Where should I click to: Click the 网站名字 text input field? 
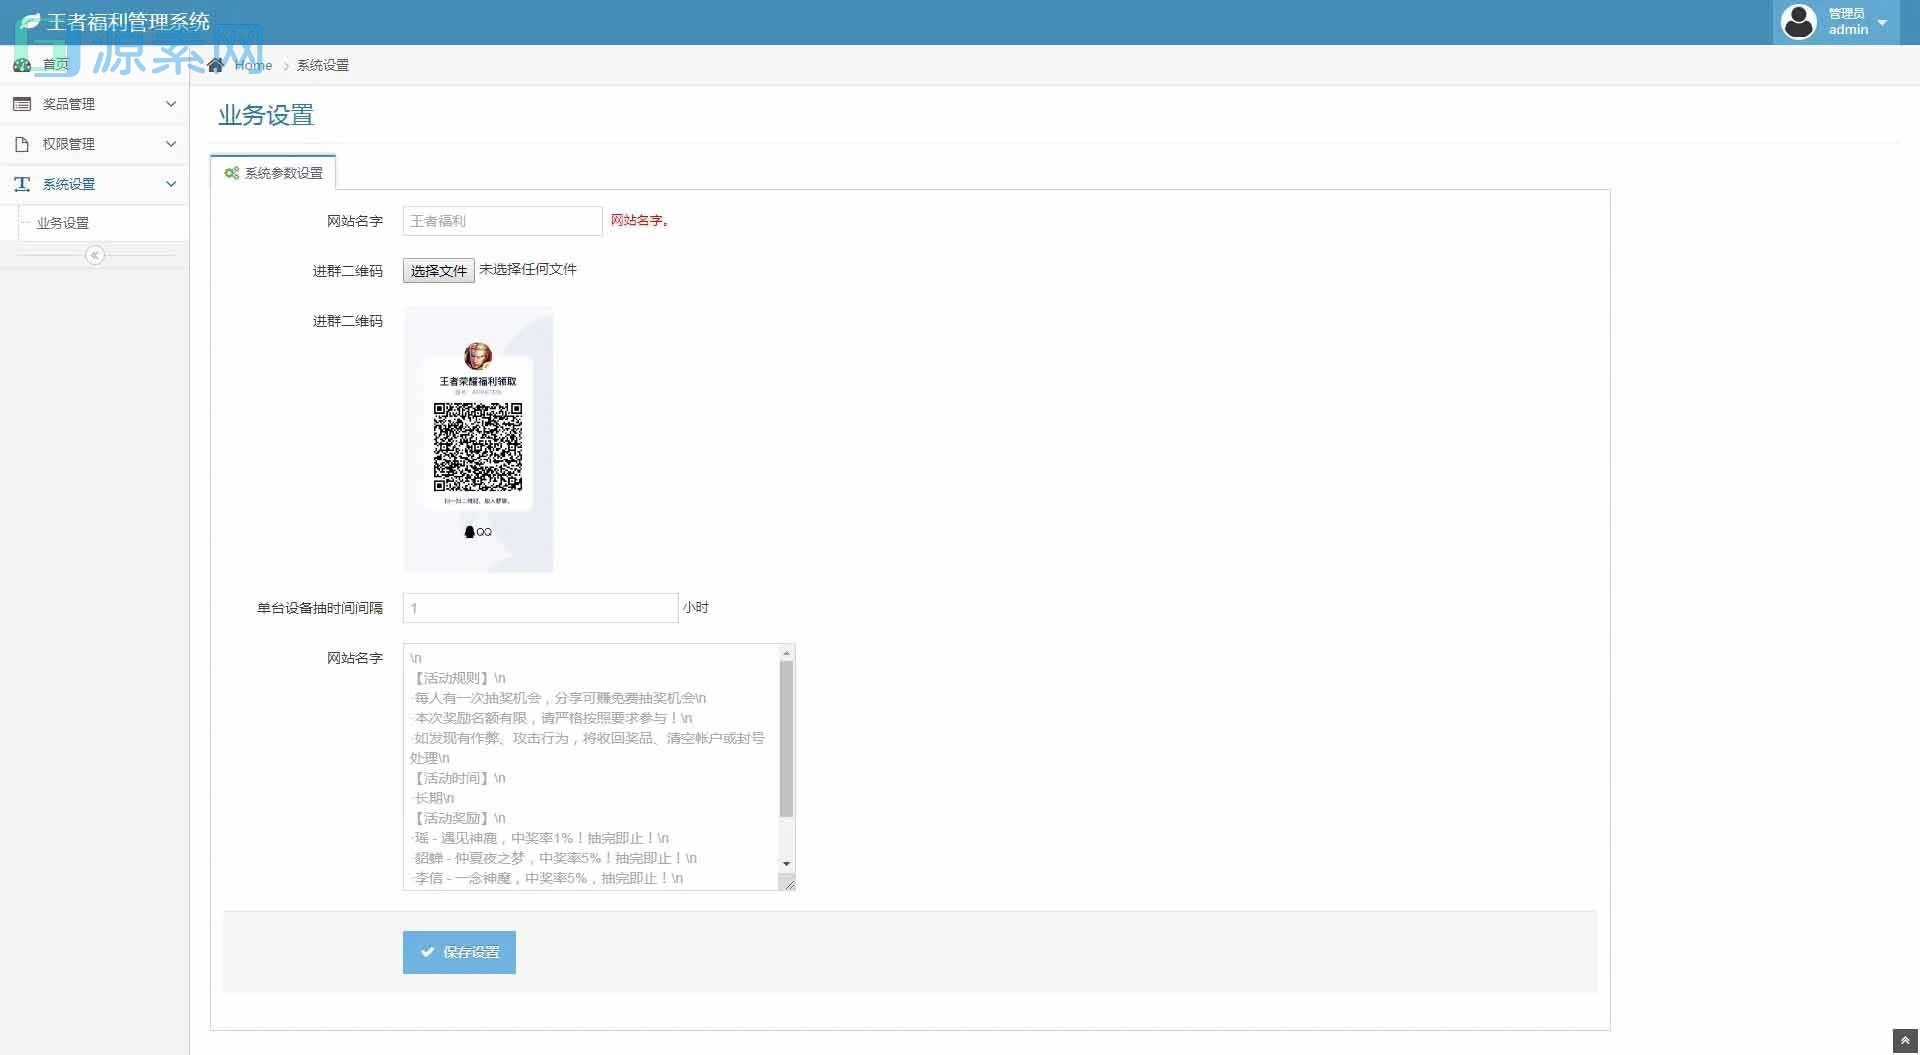502,221
